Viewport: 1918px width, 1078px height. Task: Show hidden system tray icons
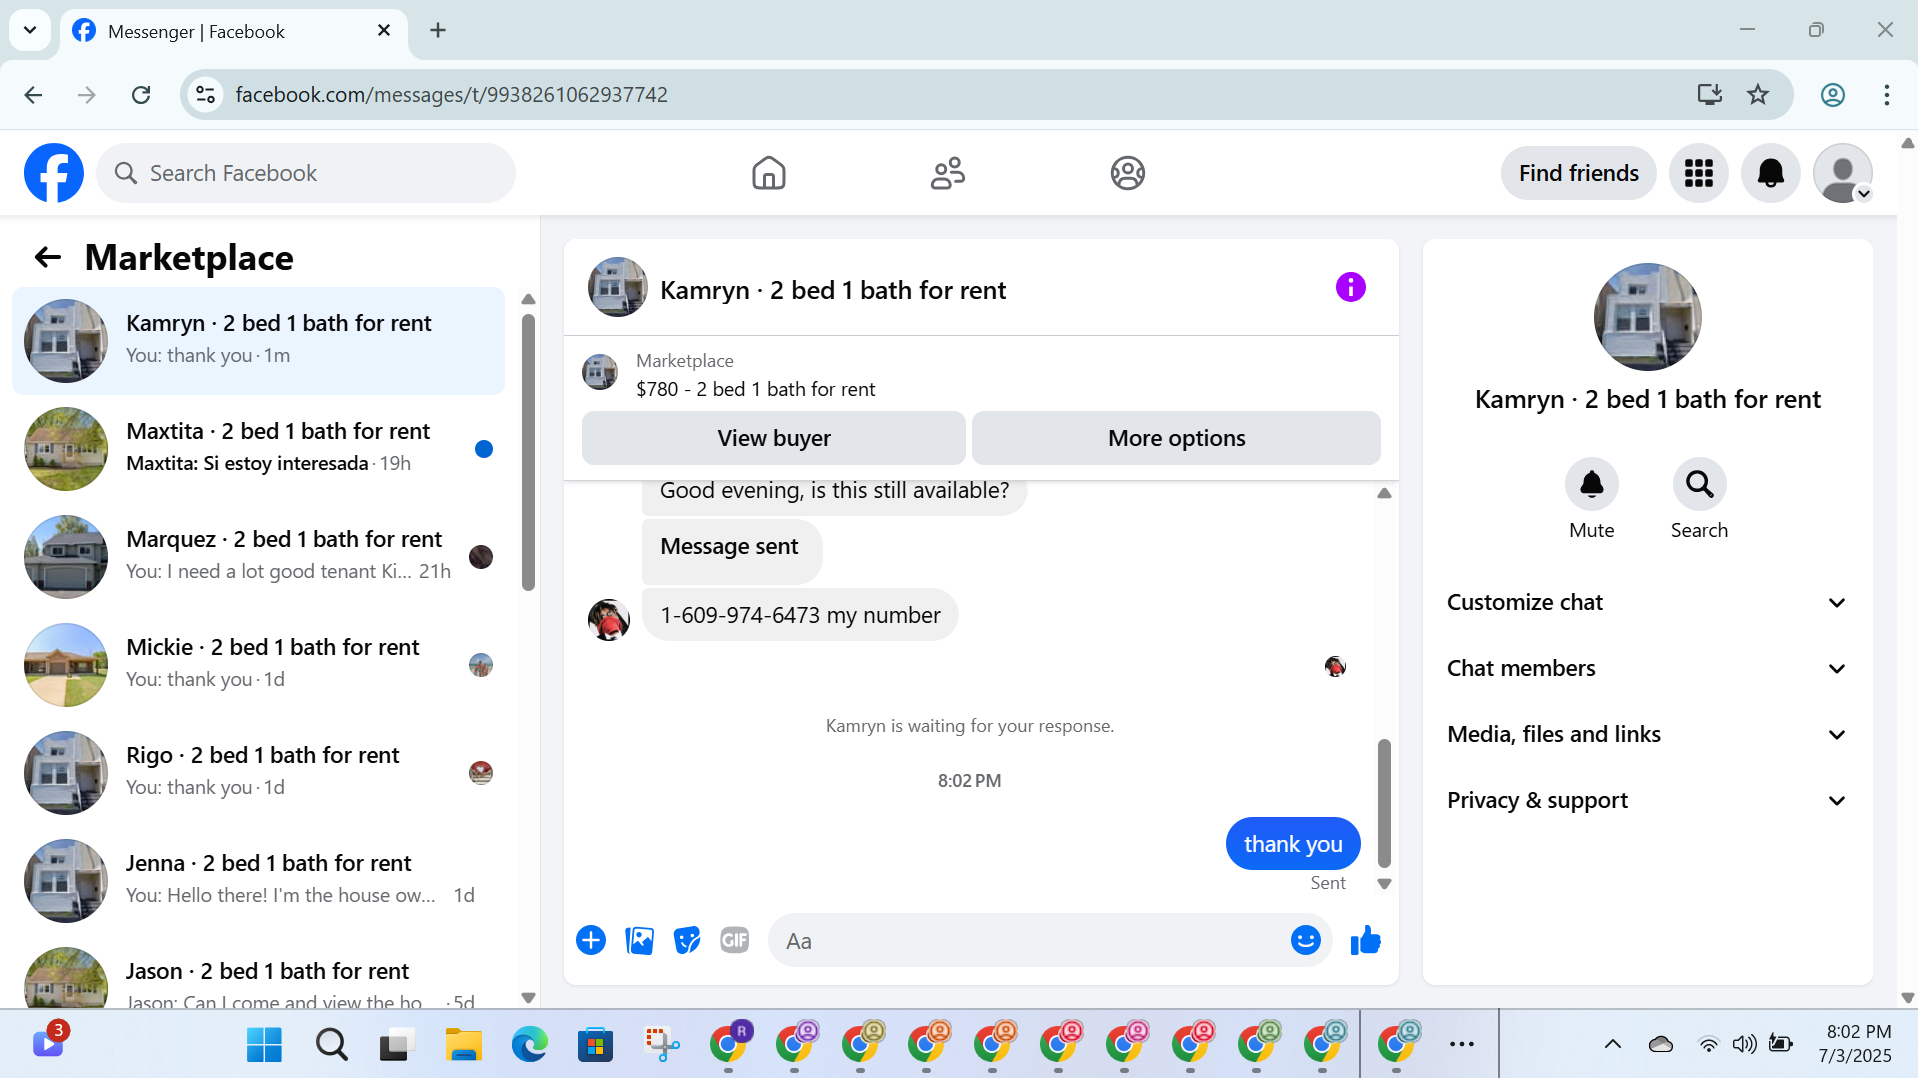(1612, 1044)
